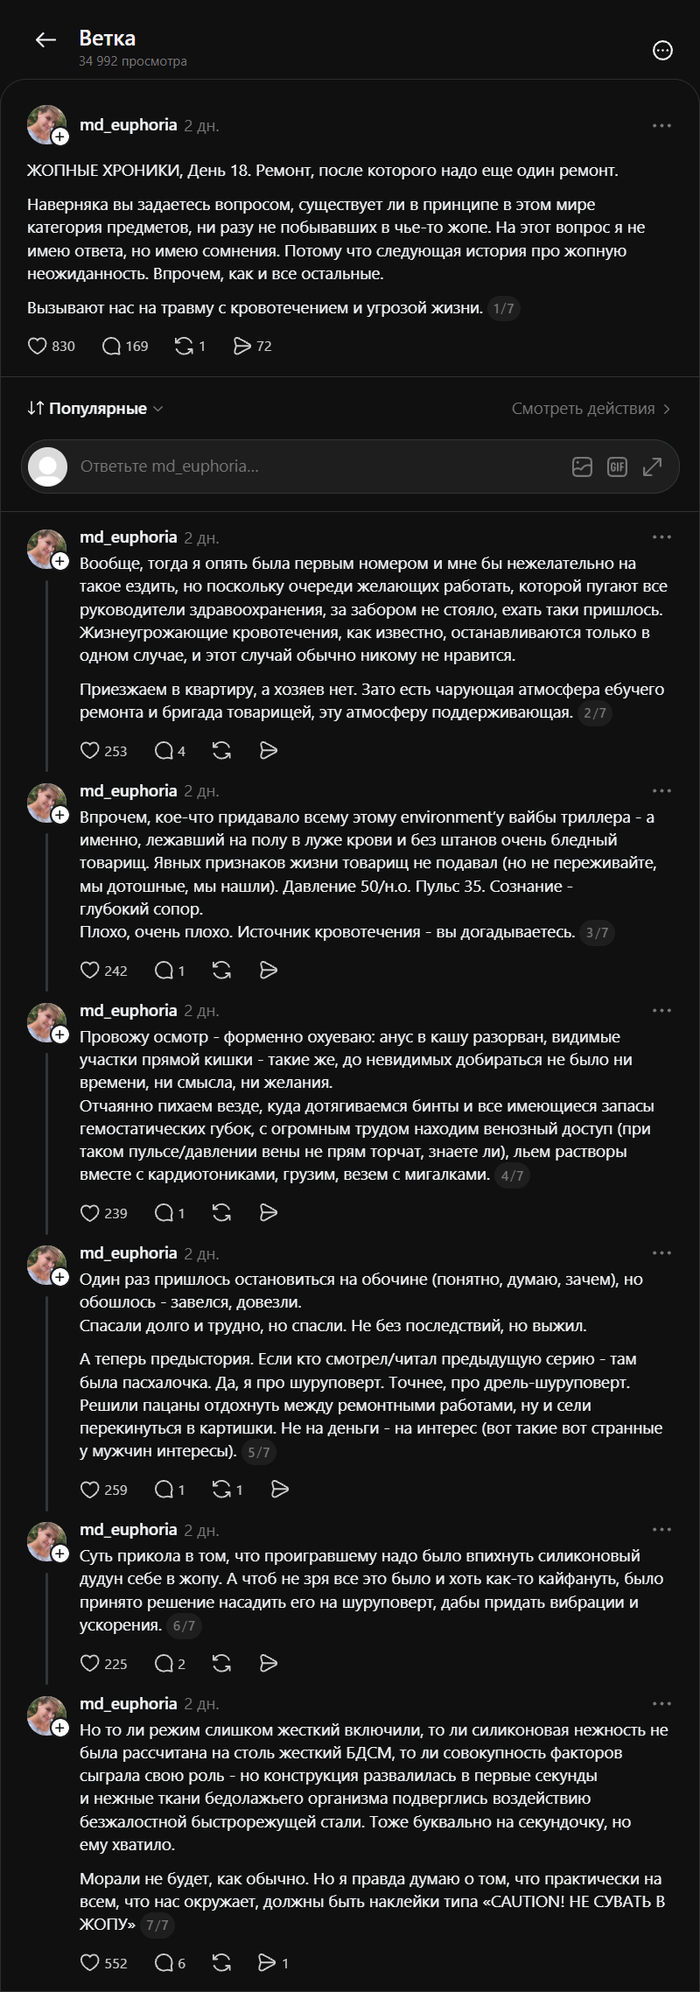Attach an image via the gallery icon

(582, 466)
